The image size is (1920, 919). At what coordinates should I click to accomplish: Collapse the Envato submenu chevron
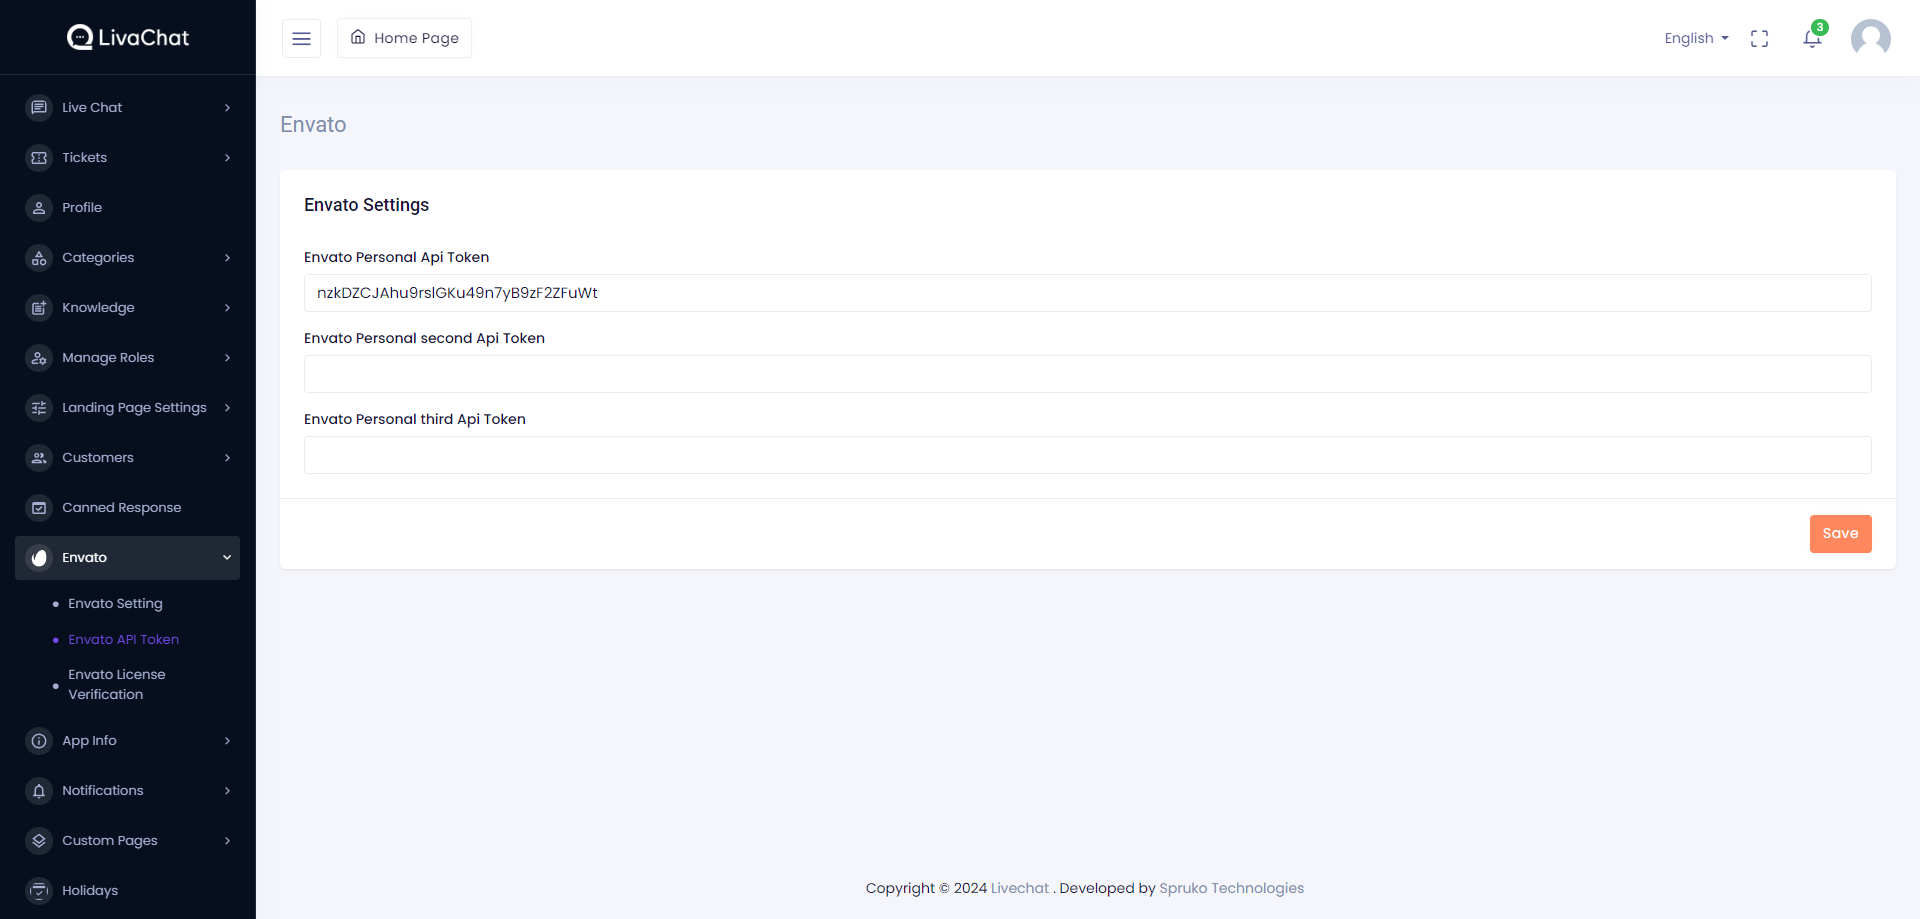click(227, 557)
